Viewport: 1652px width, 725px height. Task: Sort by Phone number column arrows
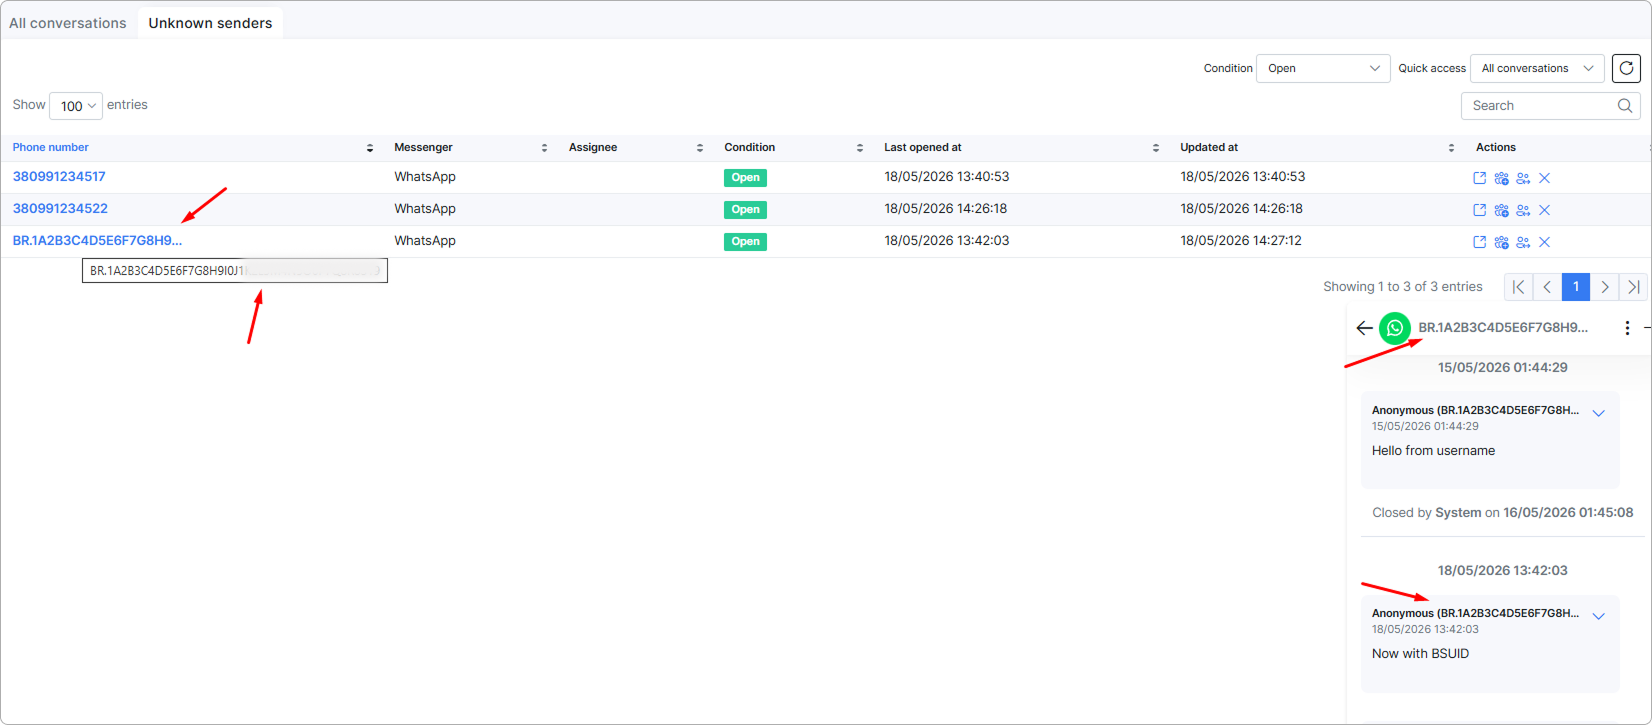point(370,148)
